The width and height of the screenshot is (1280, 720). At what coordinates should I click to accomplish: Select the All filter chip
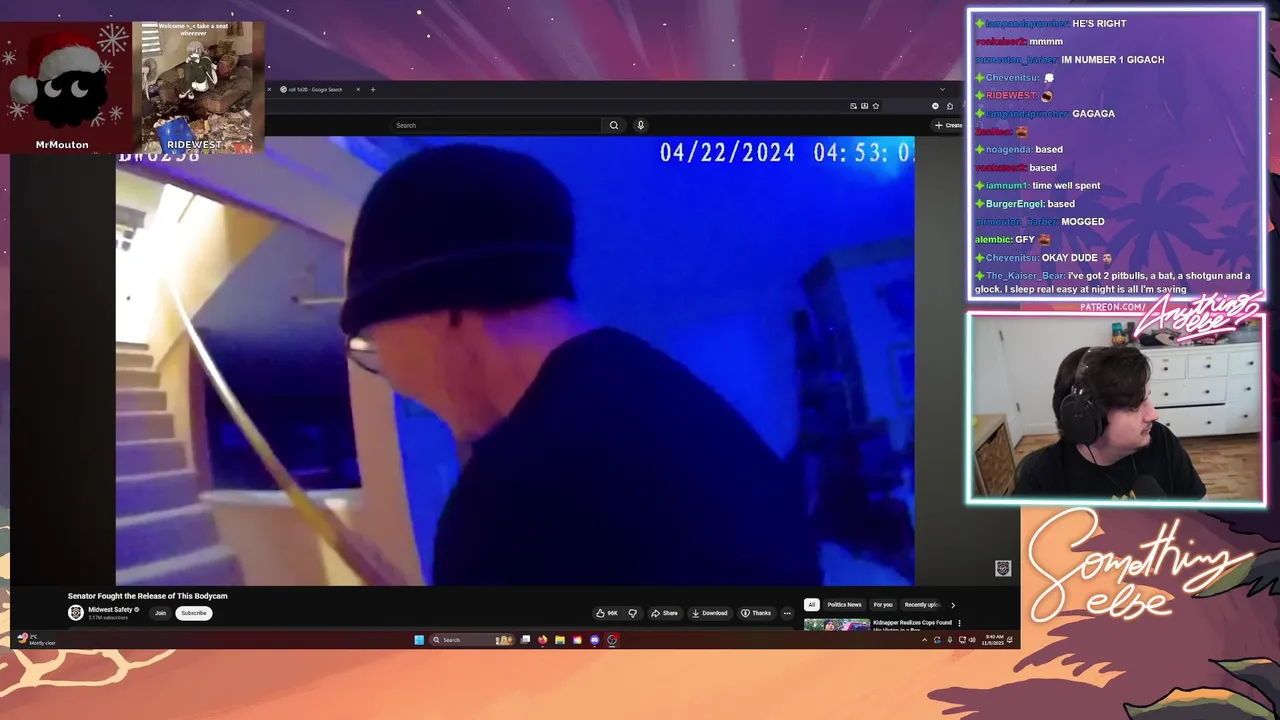(811, 604)
